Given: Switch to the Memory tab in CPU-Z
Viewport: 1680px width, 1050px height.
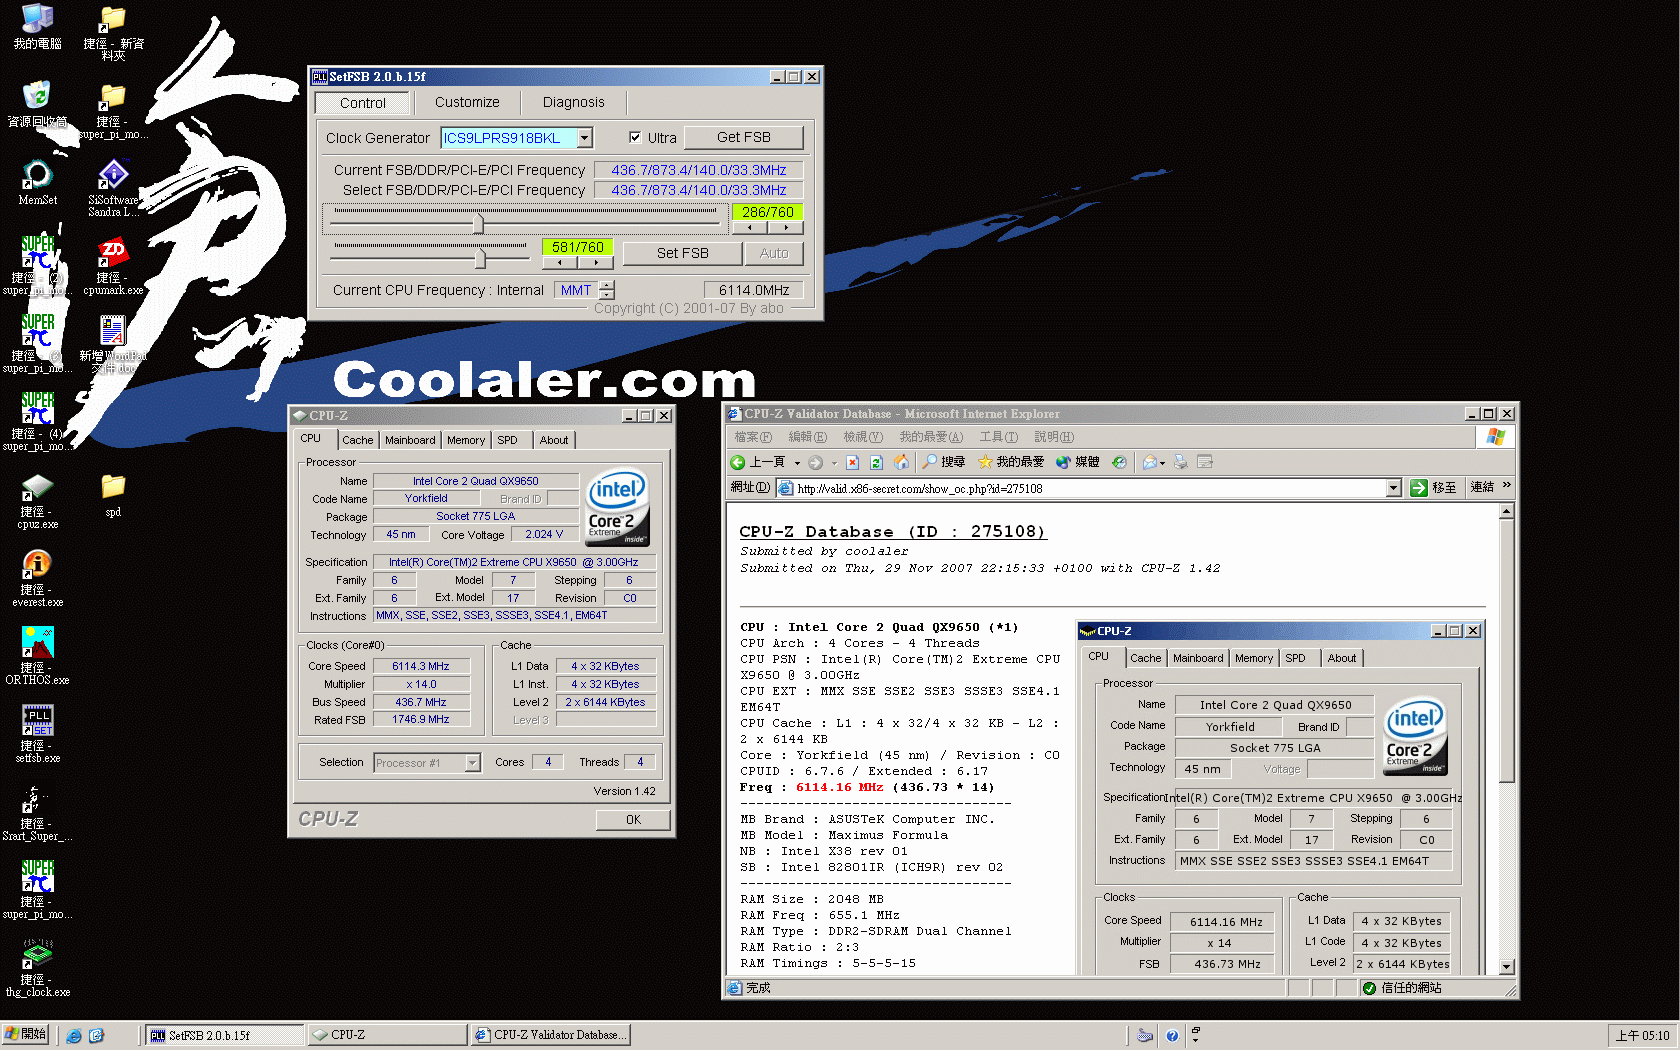Looking at the screenshot, I should pos(466,440).
